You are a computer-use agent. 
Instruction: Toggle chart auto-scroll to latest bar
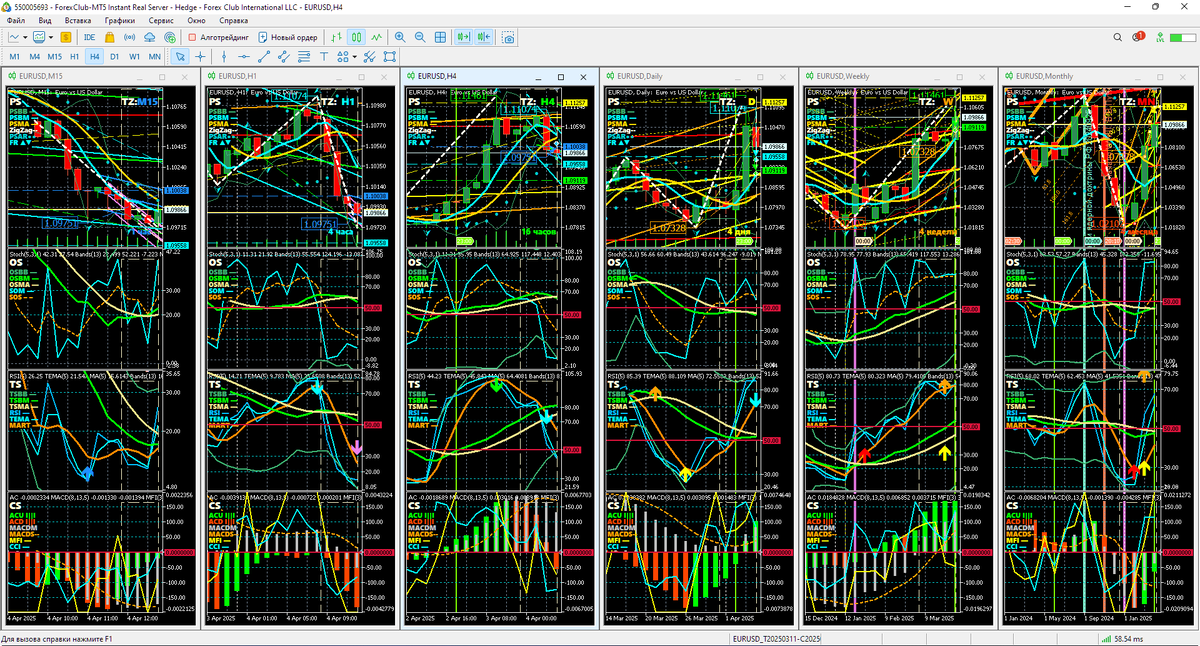(x=464, y=37)
